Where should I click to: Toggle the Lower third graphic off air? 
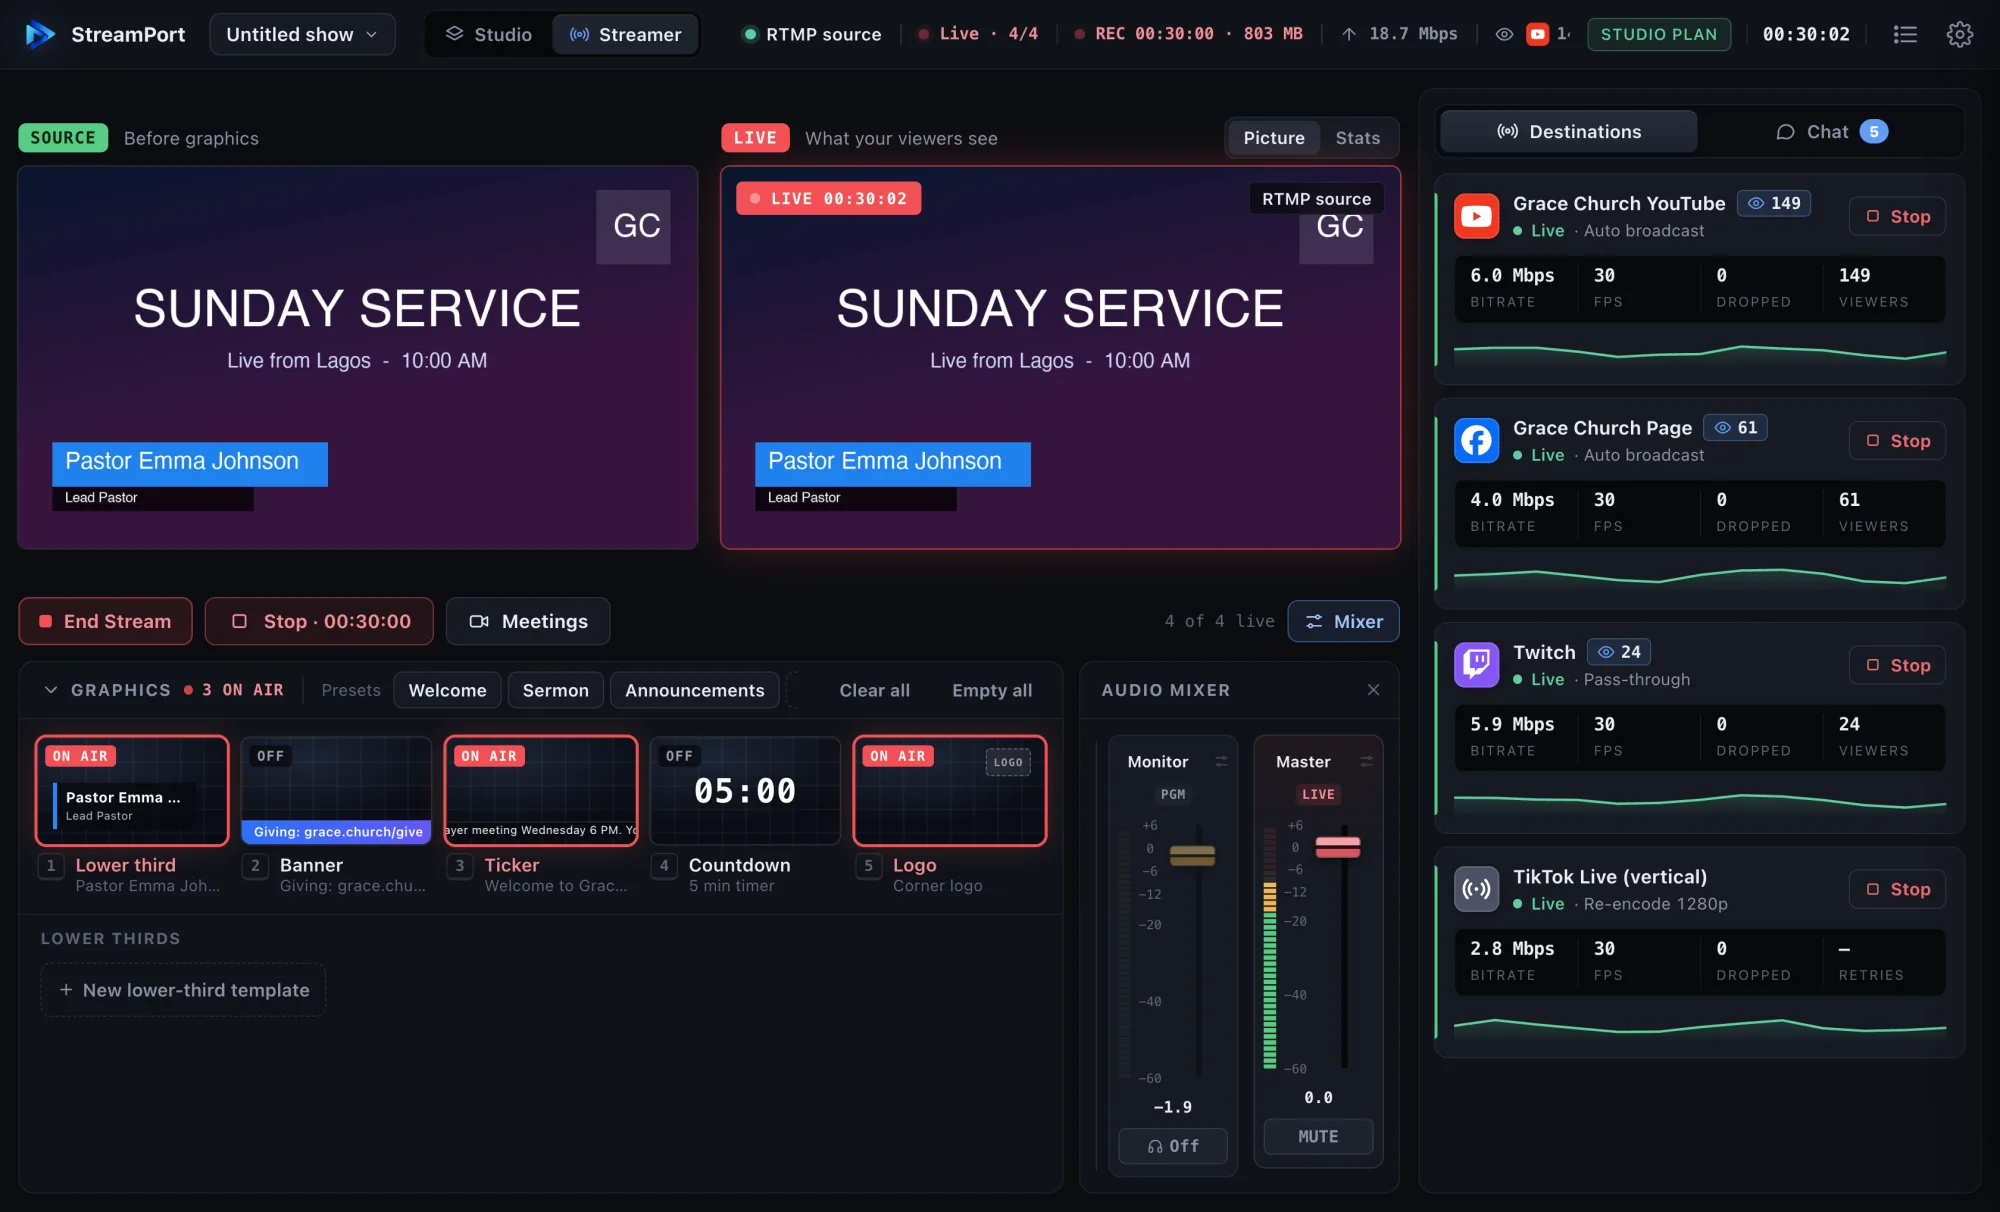click(x=132, y=791)
